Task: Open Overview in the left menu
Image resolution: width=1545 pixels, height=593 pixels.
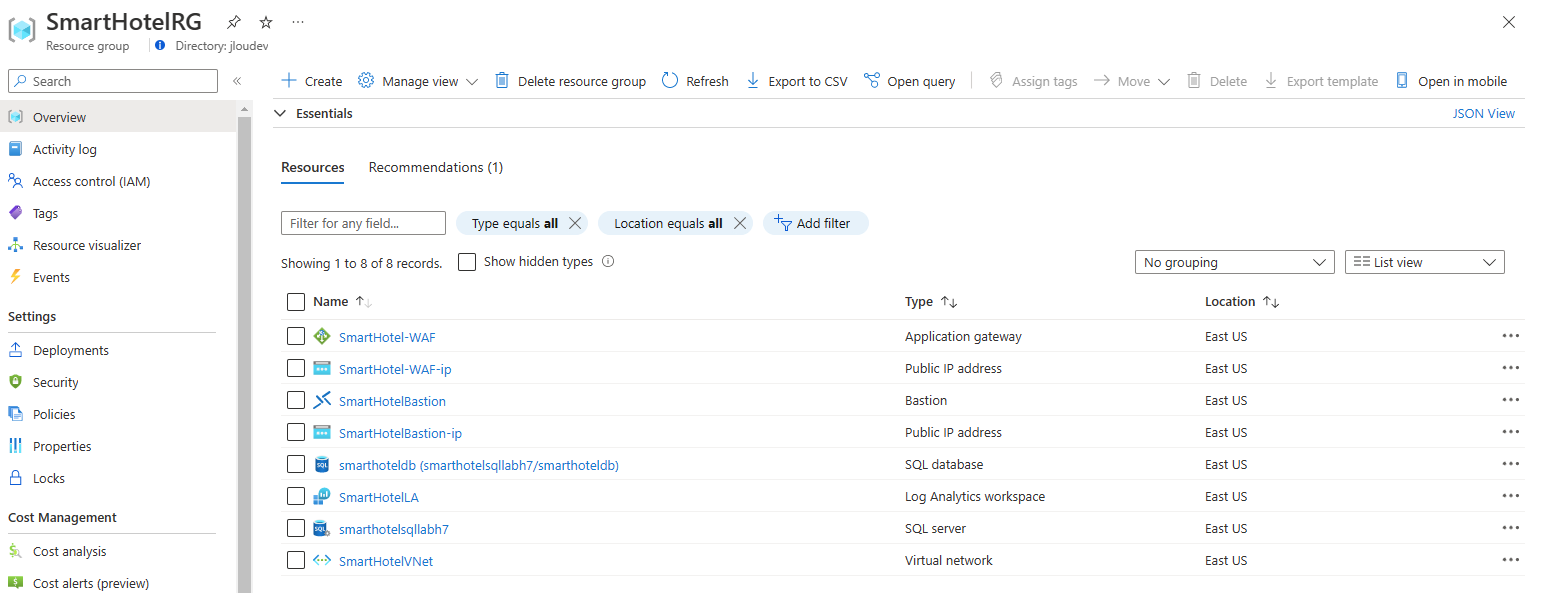Action: 119,117
